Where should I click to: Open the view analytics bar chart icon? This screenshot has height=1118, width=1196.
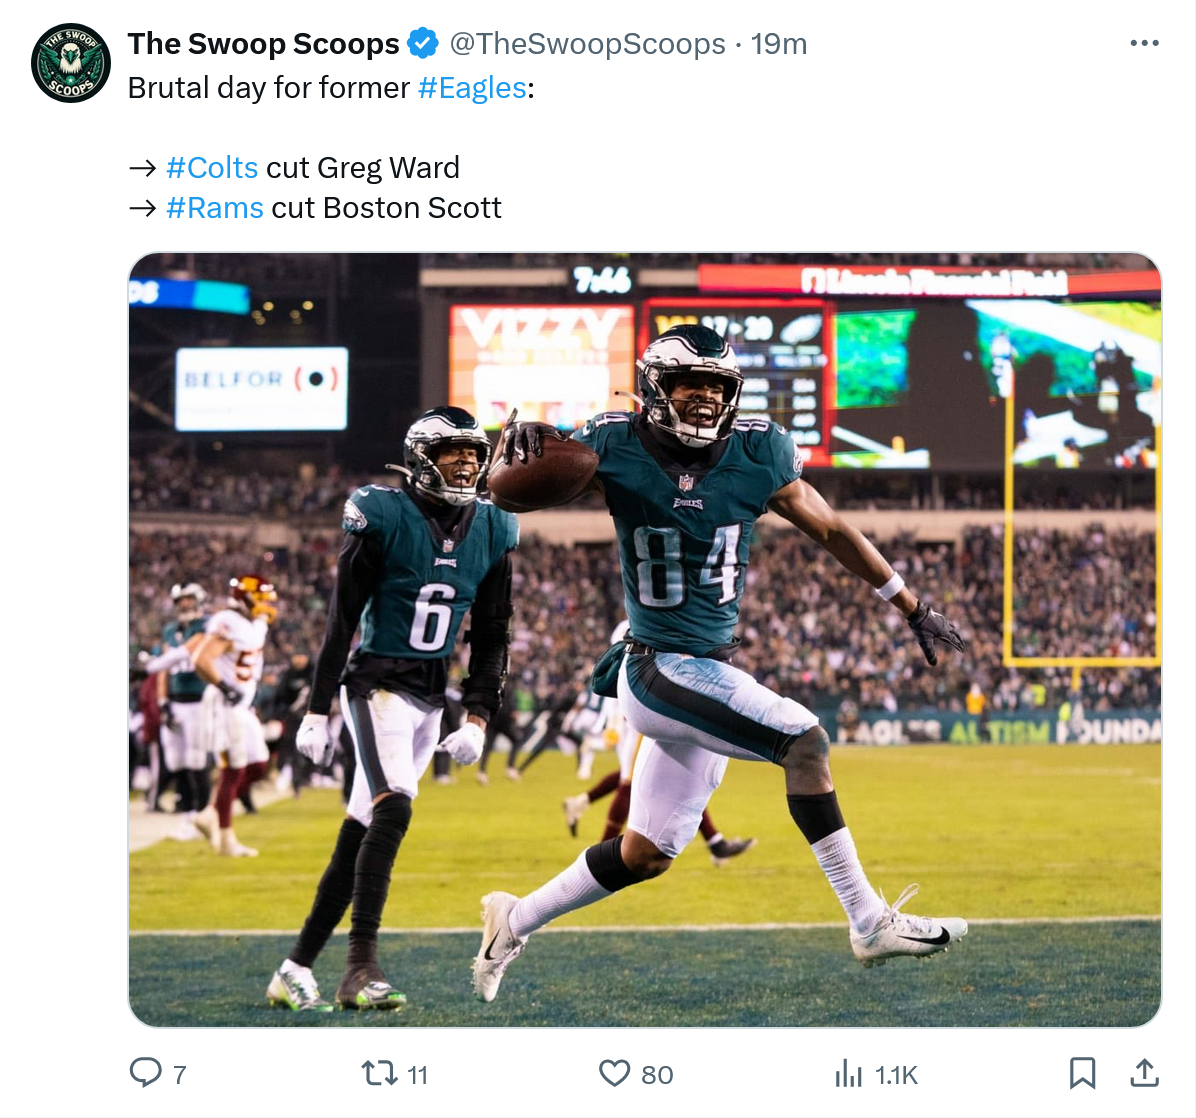pos(848,1074)
